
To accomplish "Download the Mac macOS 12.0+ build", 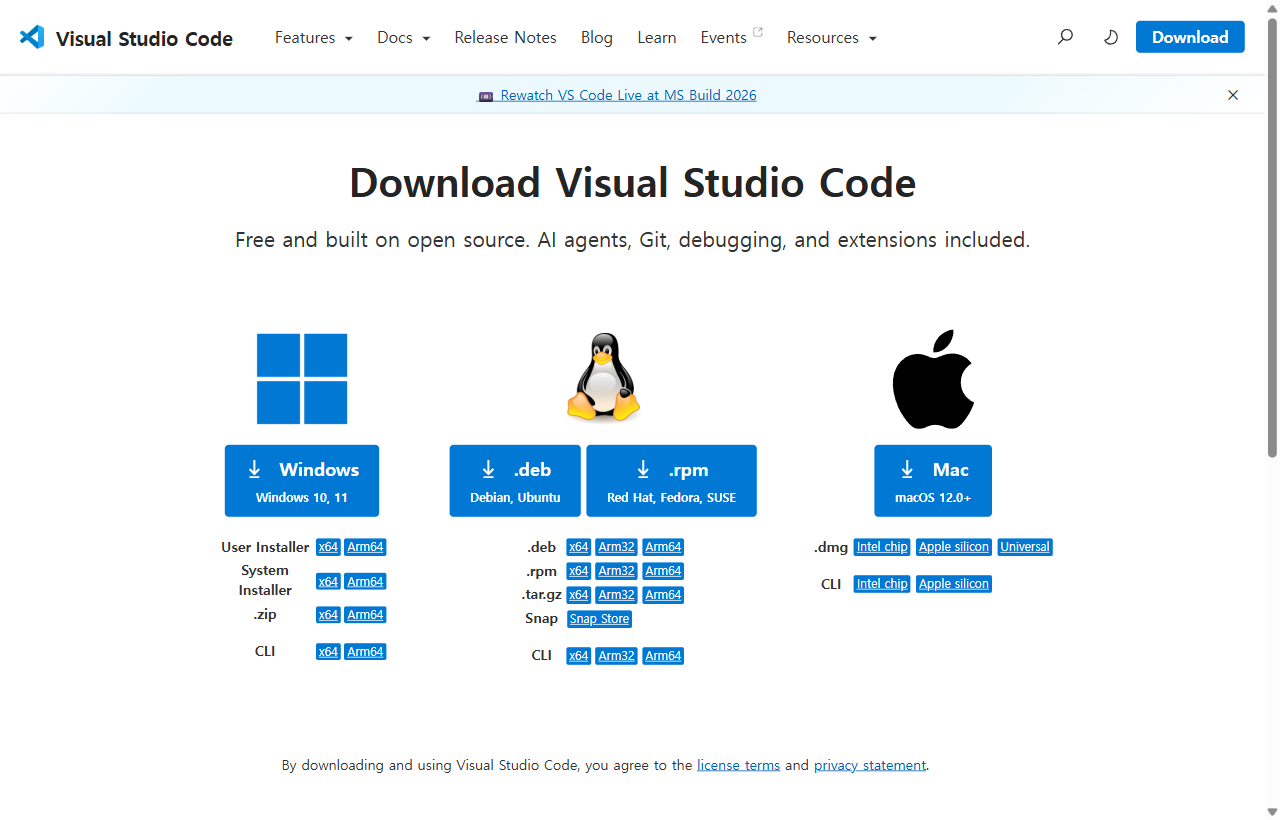I will 933,481.
